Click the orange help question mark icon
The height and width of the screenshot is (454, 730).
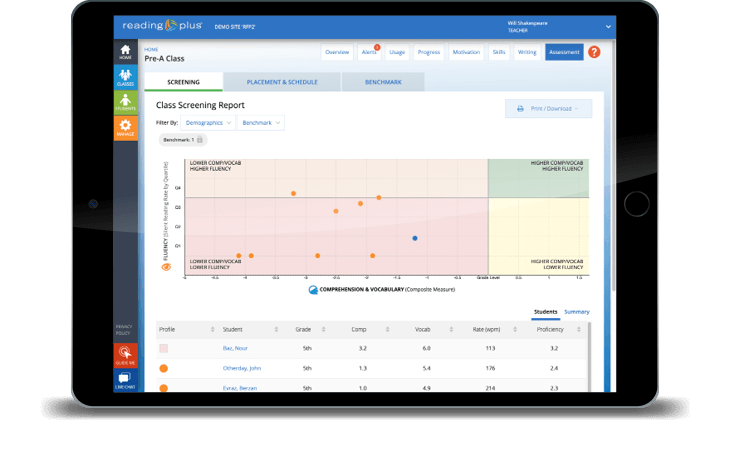(594, 52)
